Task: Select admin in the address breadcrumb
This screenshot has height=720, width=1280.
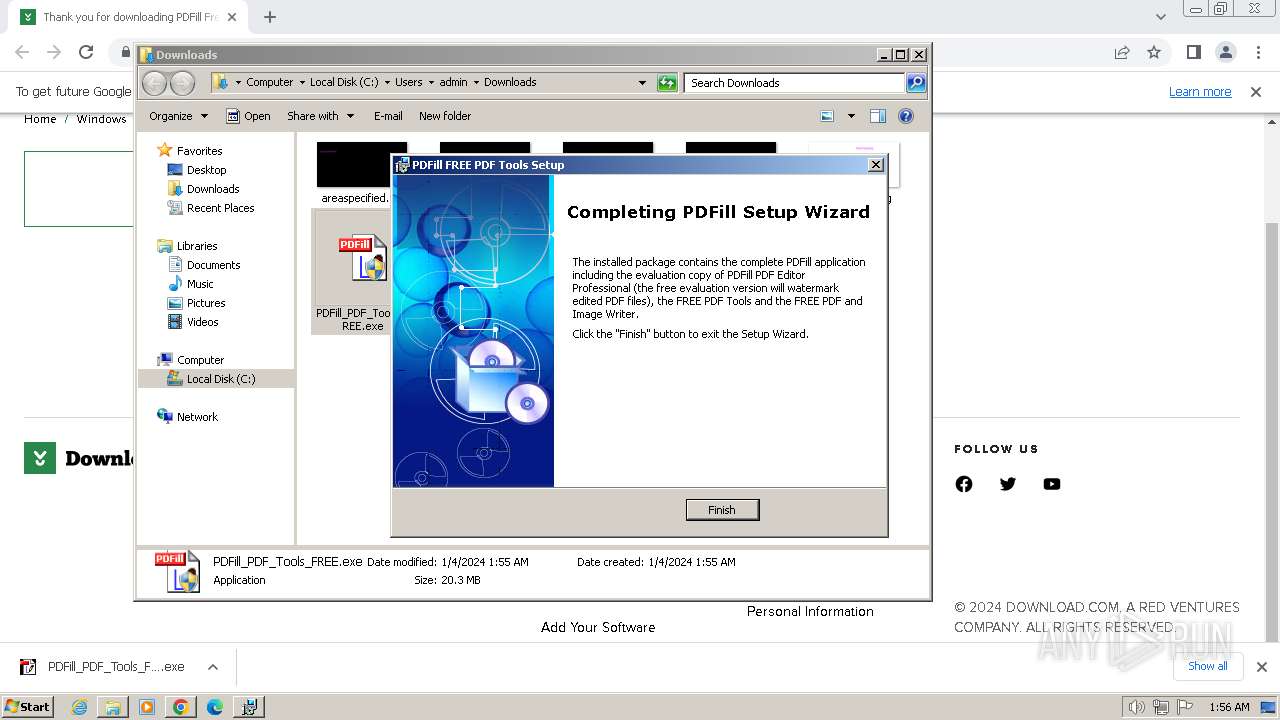Action: point(453,83)
